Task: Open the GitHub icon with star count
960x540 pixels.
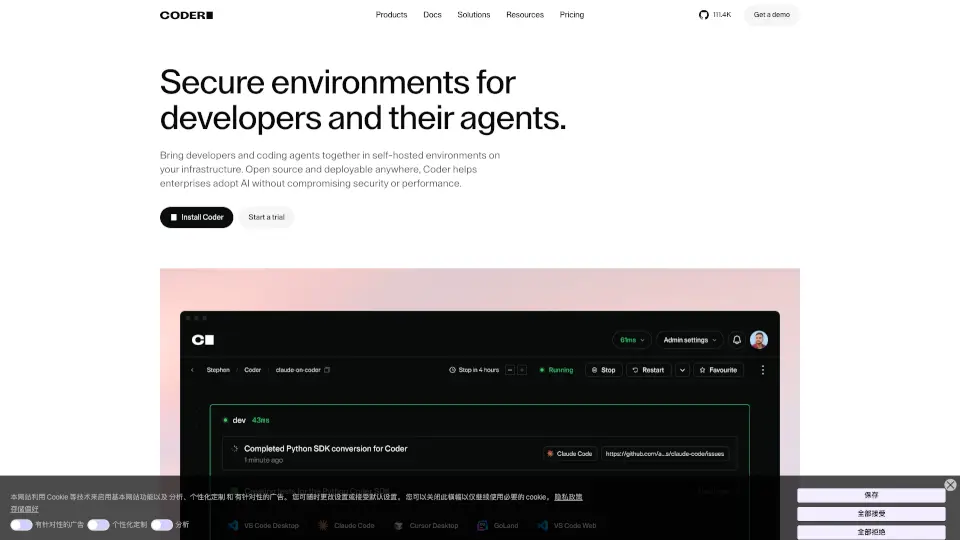Action: coord(715,15)
